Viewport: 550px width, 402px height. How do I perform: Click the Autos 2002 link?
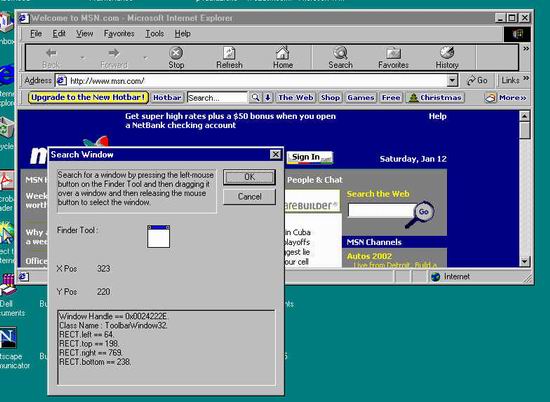(x=369, y=256)
